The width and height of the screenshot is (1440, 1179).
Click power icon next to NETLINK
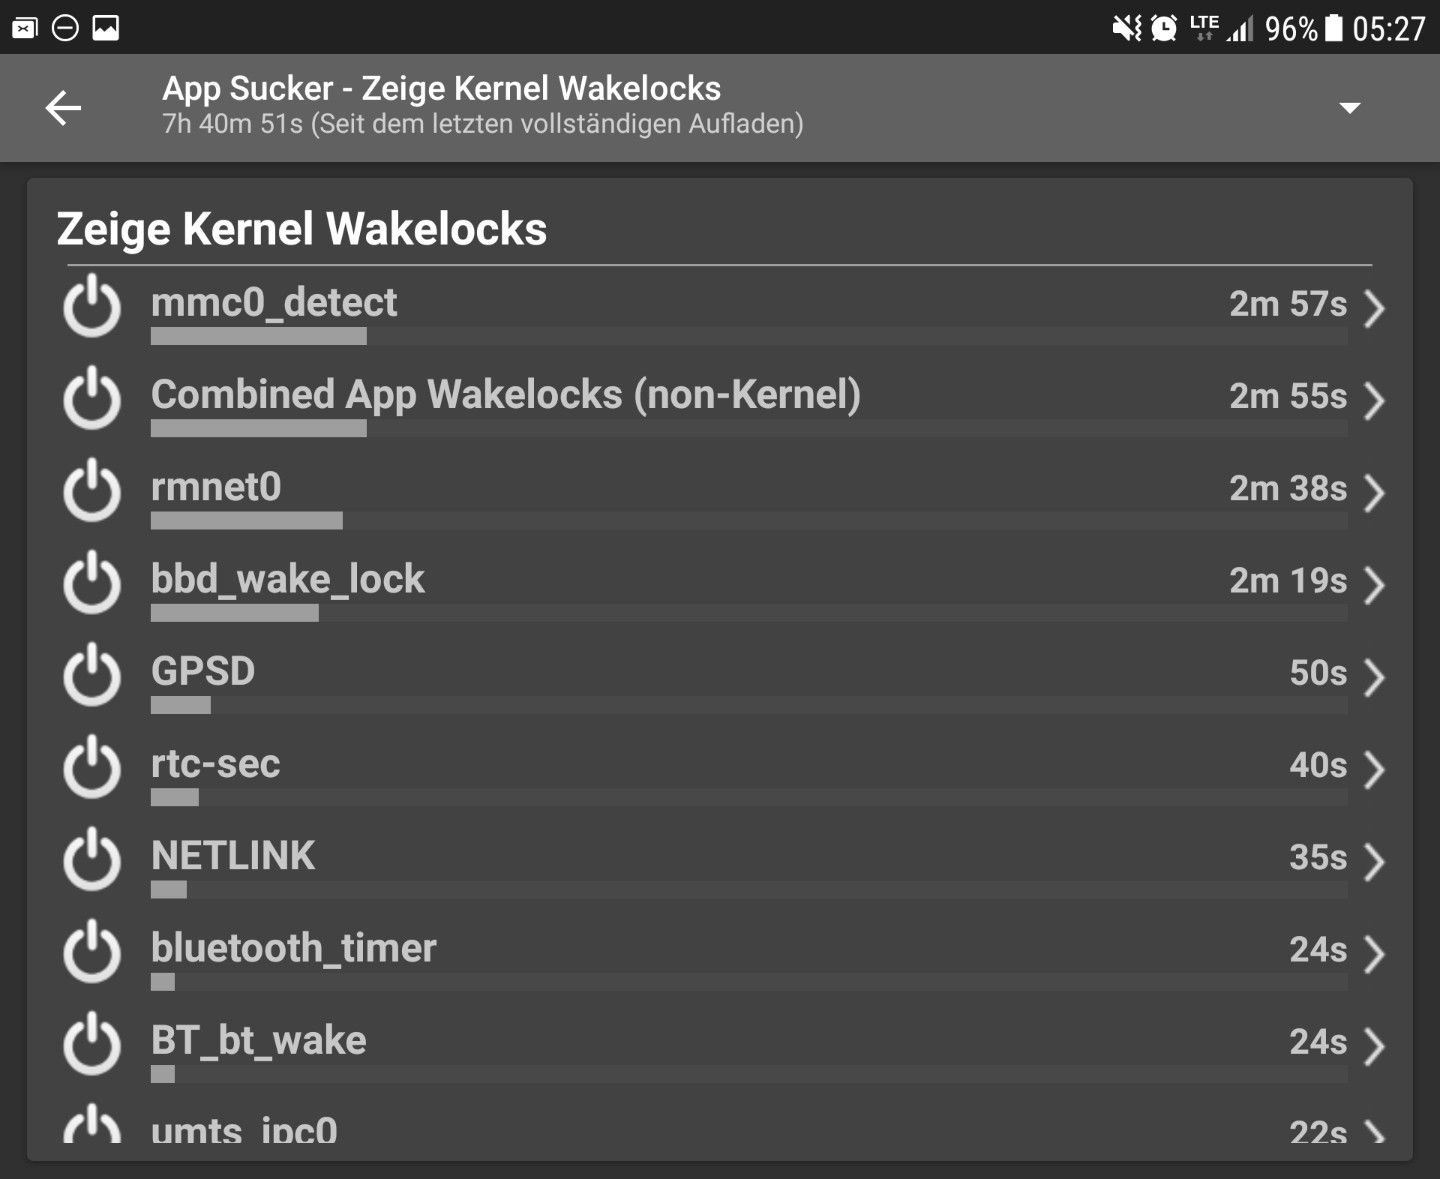[92, 859]
